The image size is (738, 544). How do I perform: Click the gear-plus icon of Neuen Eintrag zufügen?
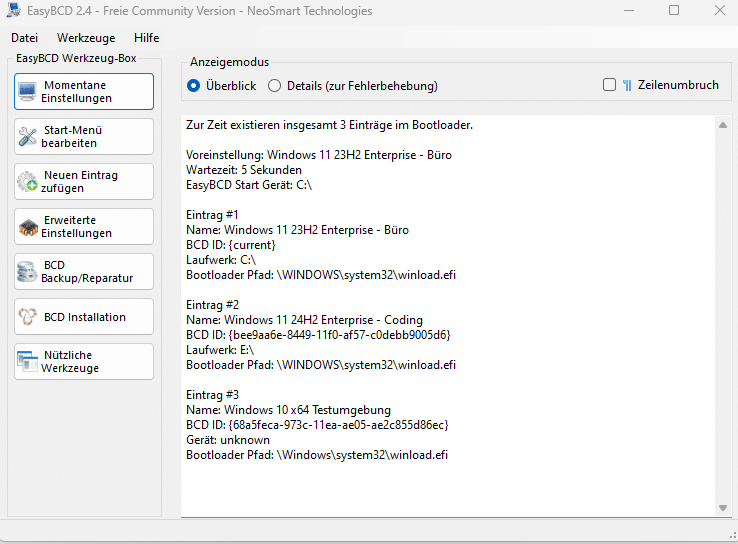click(x=27, y=182)
